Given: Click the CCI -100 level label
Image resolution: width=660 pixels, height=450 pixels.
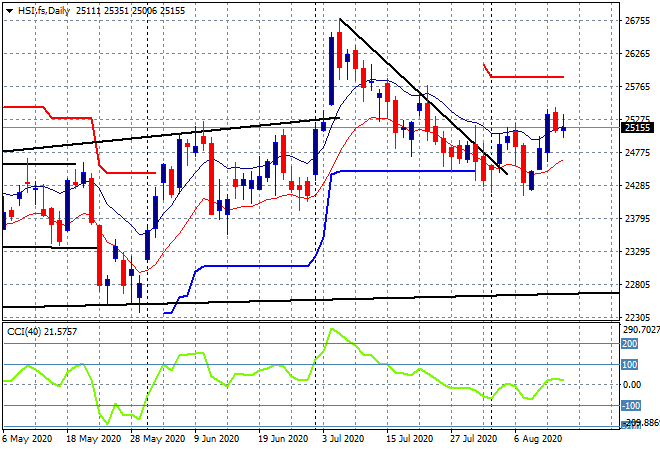Looking at the screenshot, I should 631,406.
